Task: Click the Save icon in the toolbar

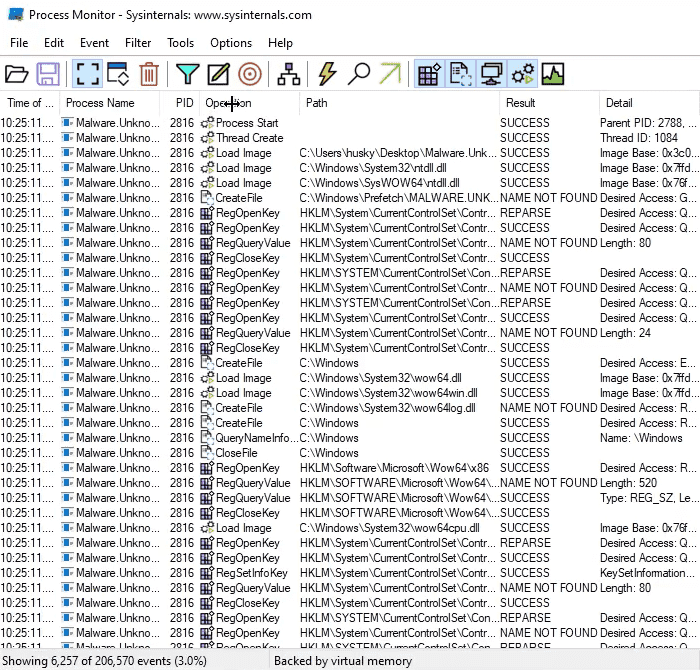Action: pyautogui.click(x=48, y=74)
